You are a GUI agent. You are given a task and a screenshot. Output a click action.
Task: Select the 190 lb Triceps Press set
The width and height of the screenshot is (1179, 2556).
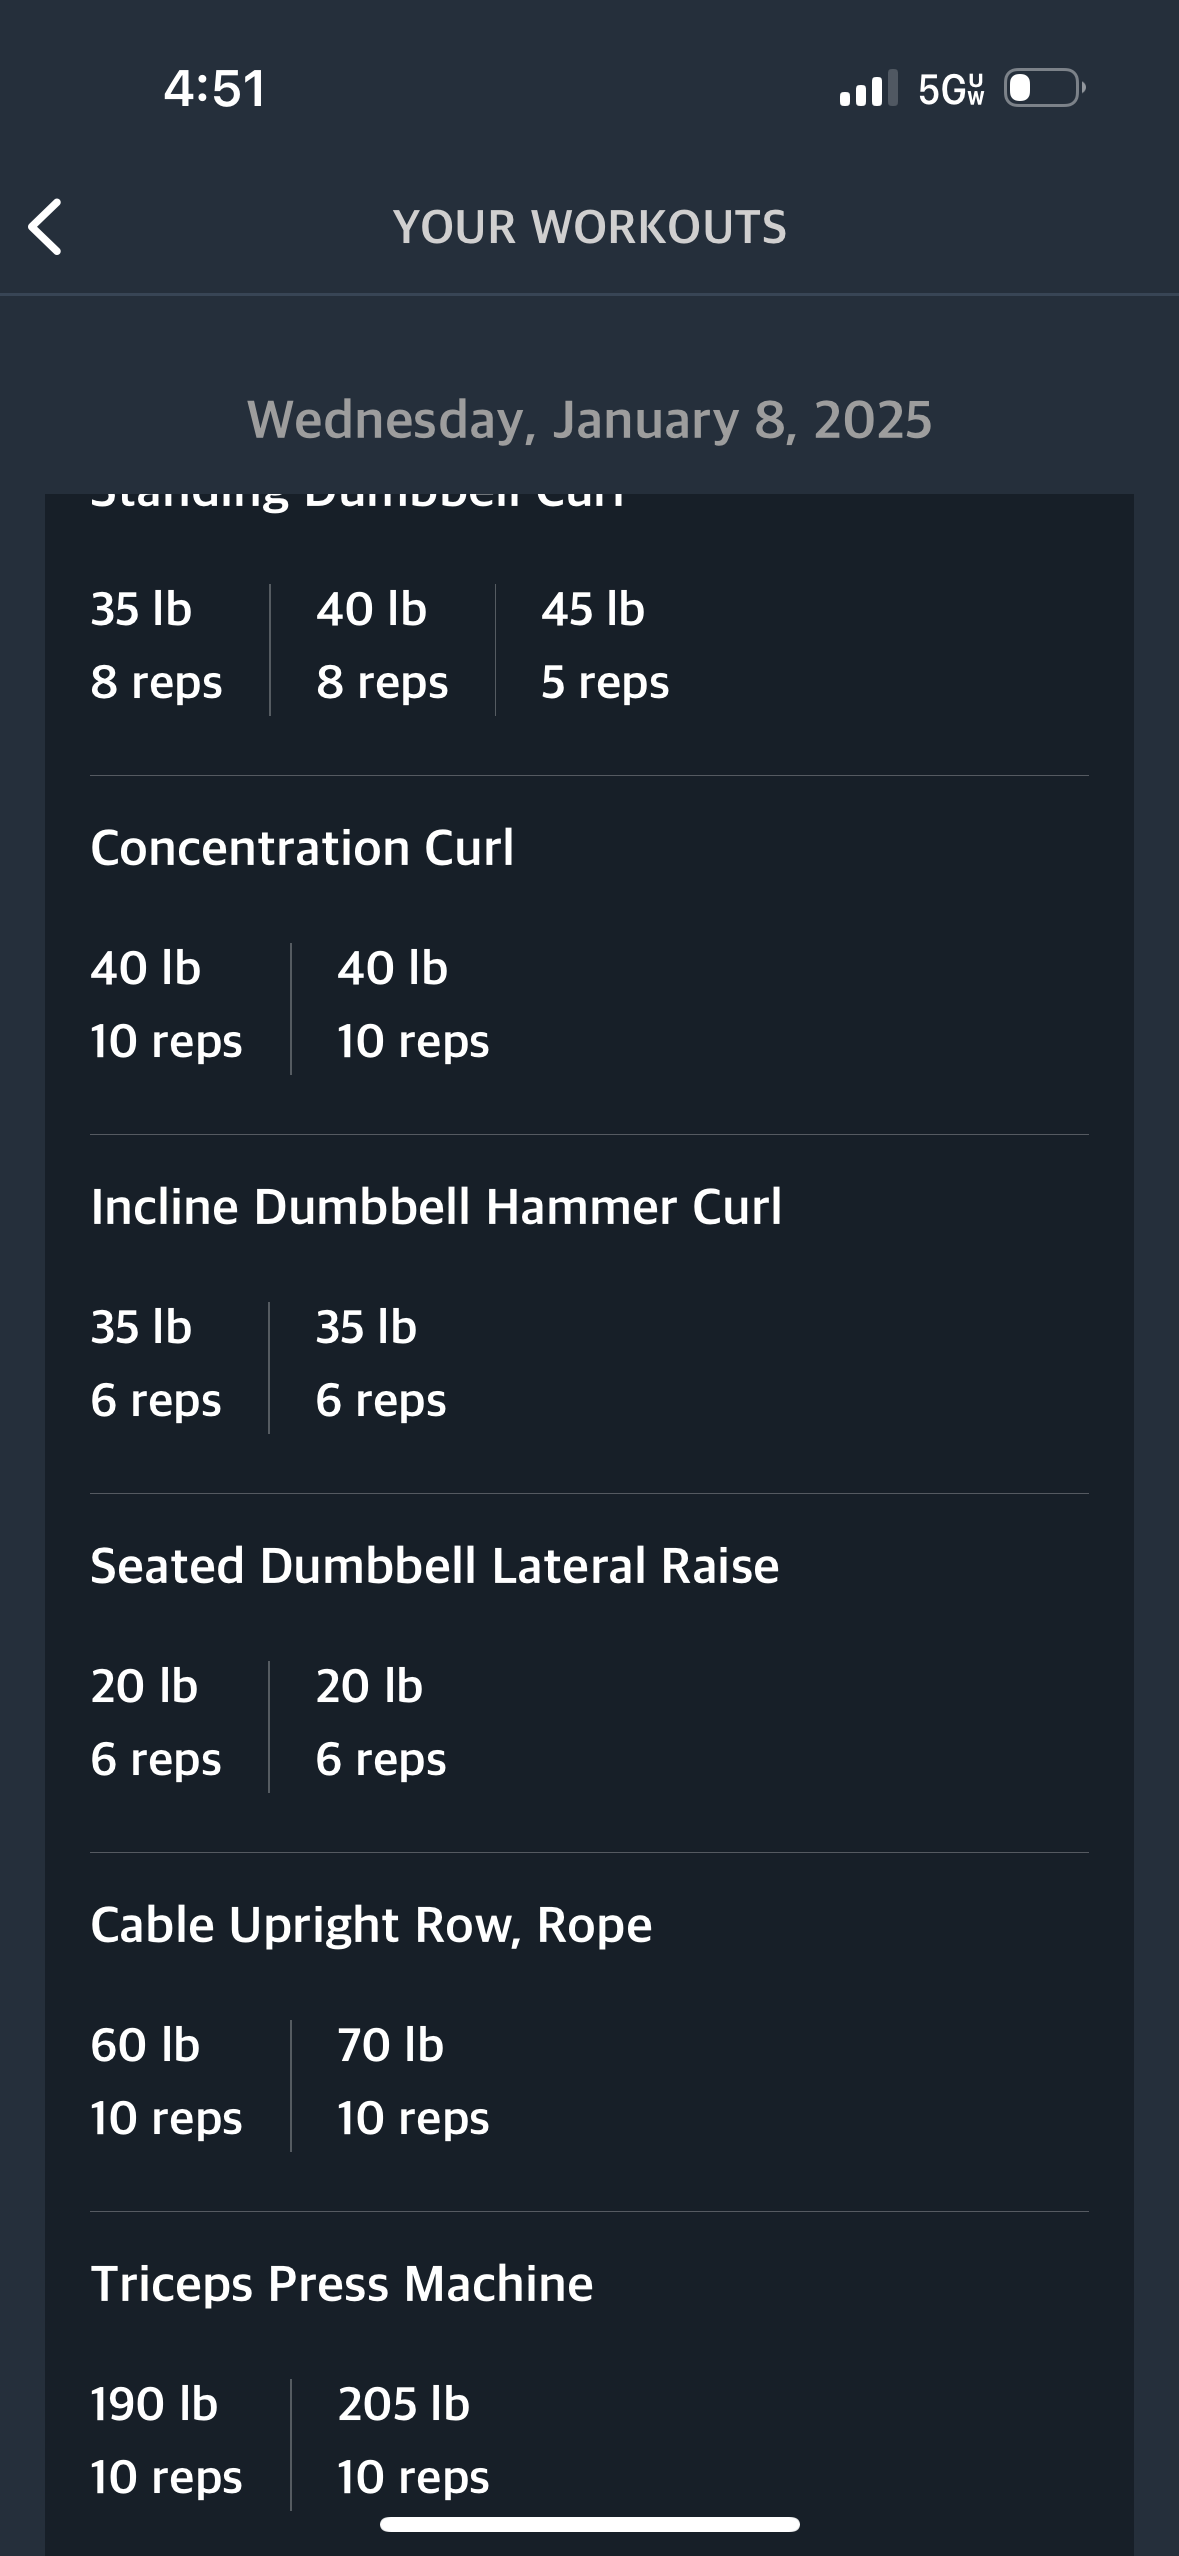166,2440
